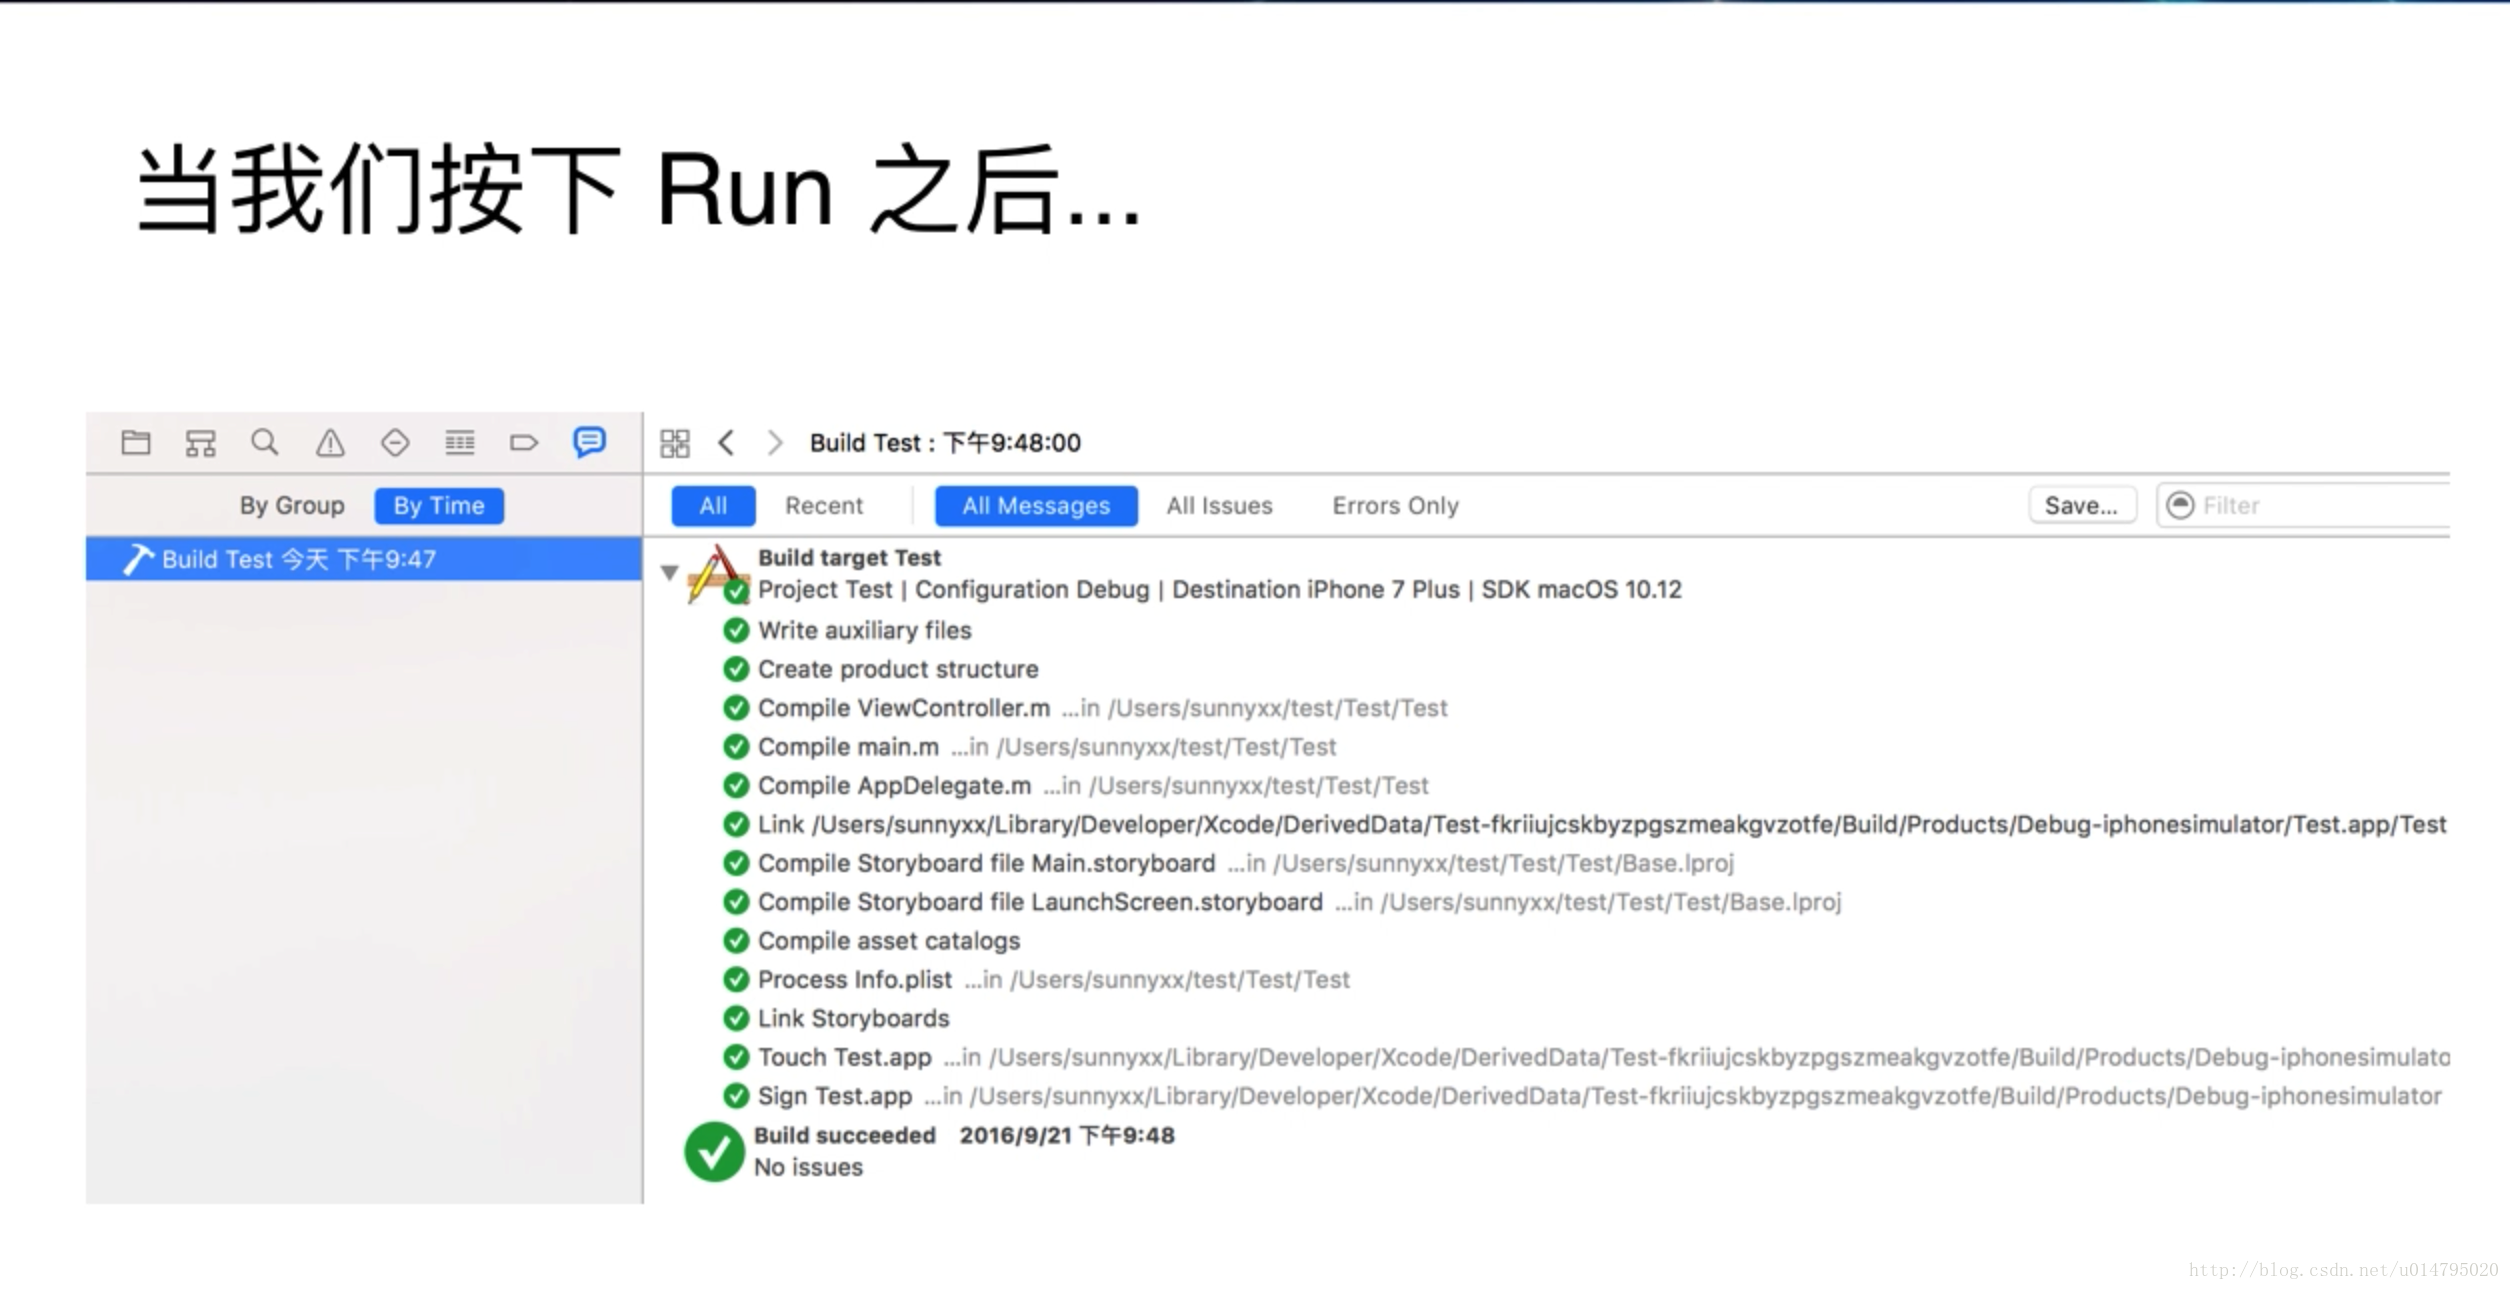Screen dimensions: 2510x1290
Task: Select the Create product structure step
Action: click(898, 669)
